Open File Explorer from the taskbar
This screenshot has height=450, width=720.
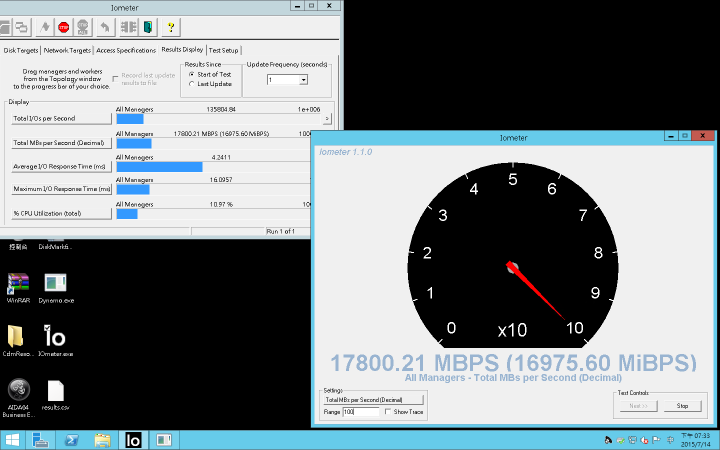click(x=102, y=440)
